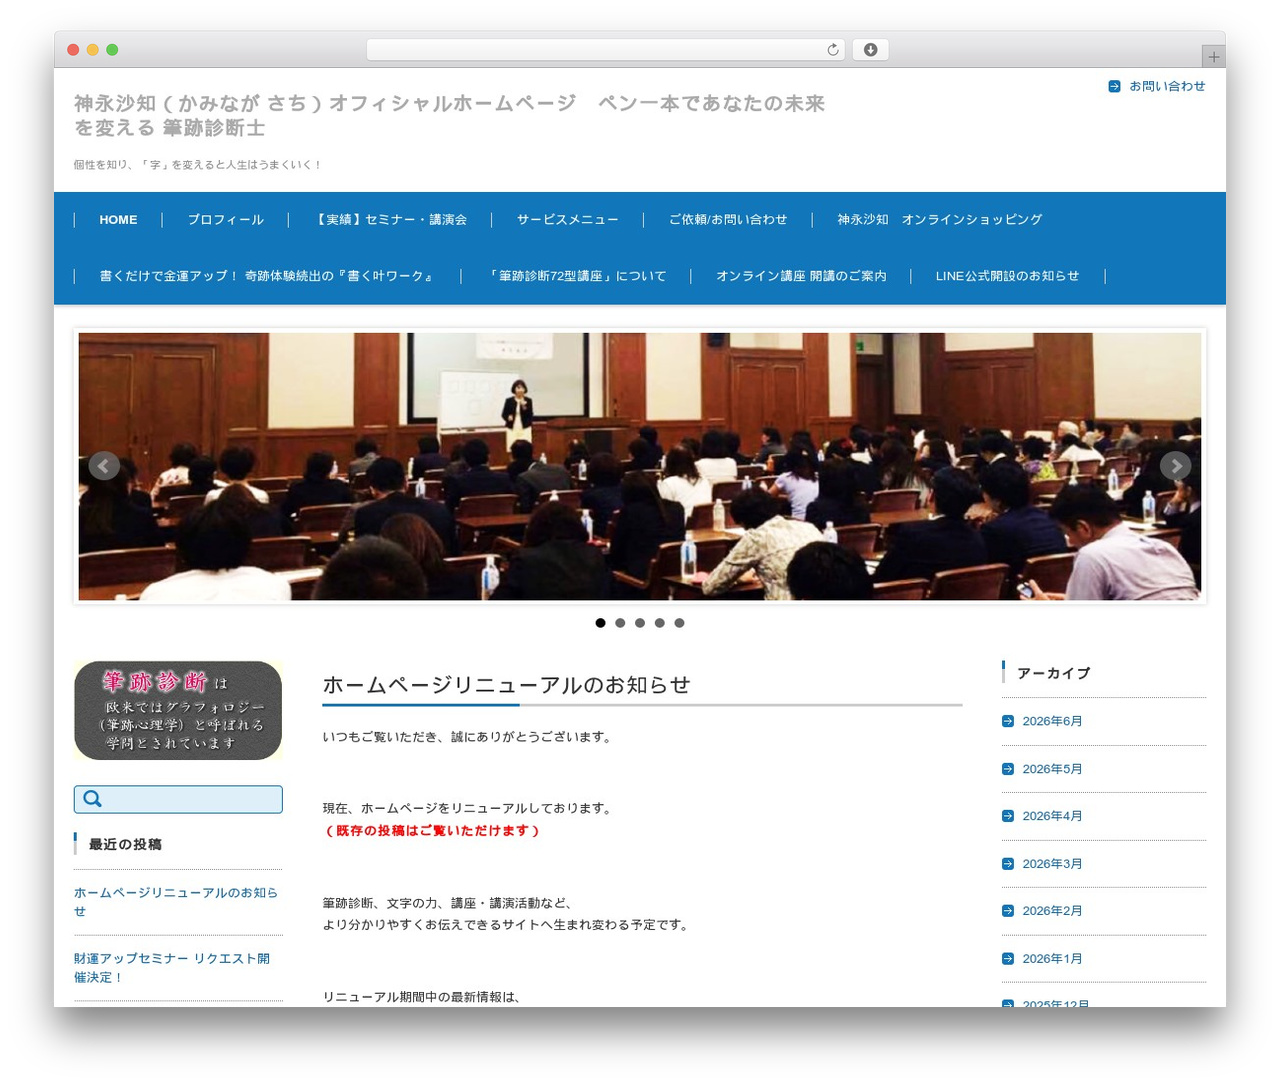Viewport: 1280px width, 1084px height.
Task: Open the 2026年3月 archive link
Action: click(1052, 864)
